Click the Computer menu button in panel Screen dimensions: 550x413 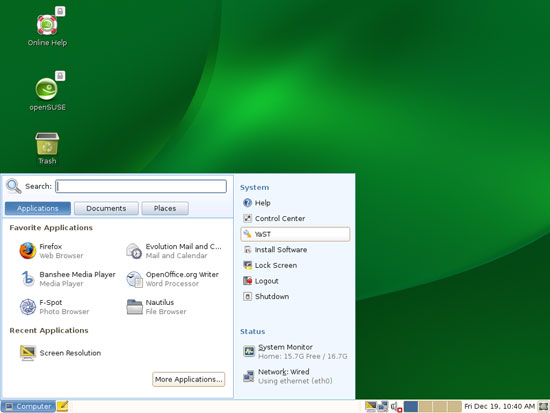coord(28,406)
